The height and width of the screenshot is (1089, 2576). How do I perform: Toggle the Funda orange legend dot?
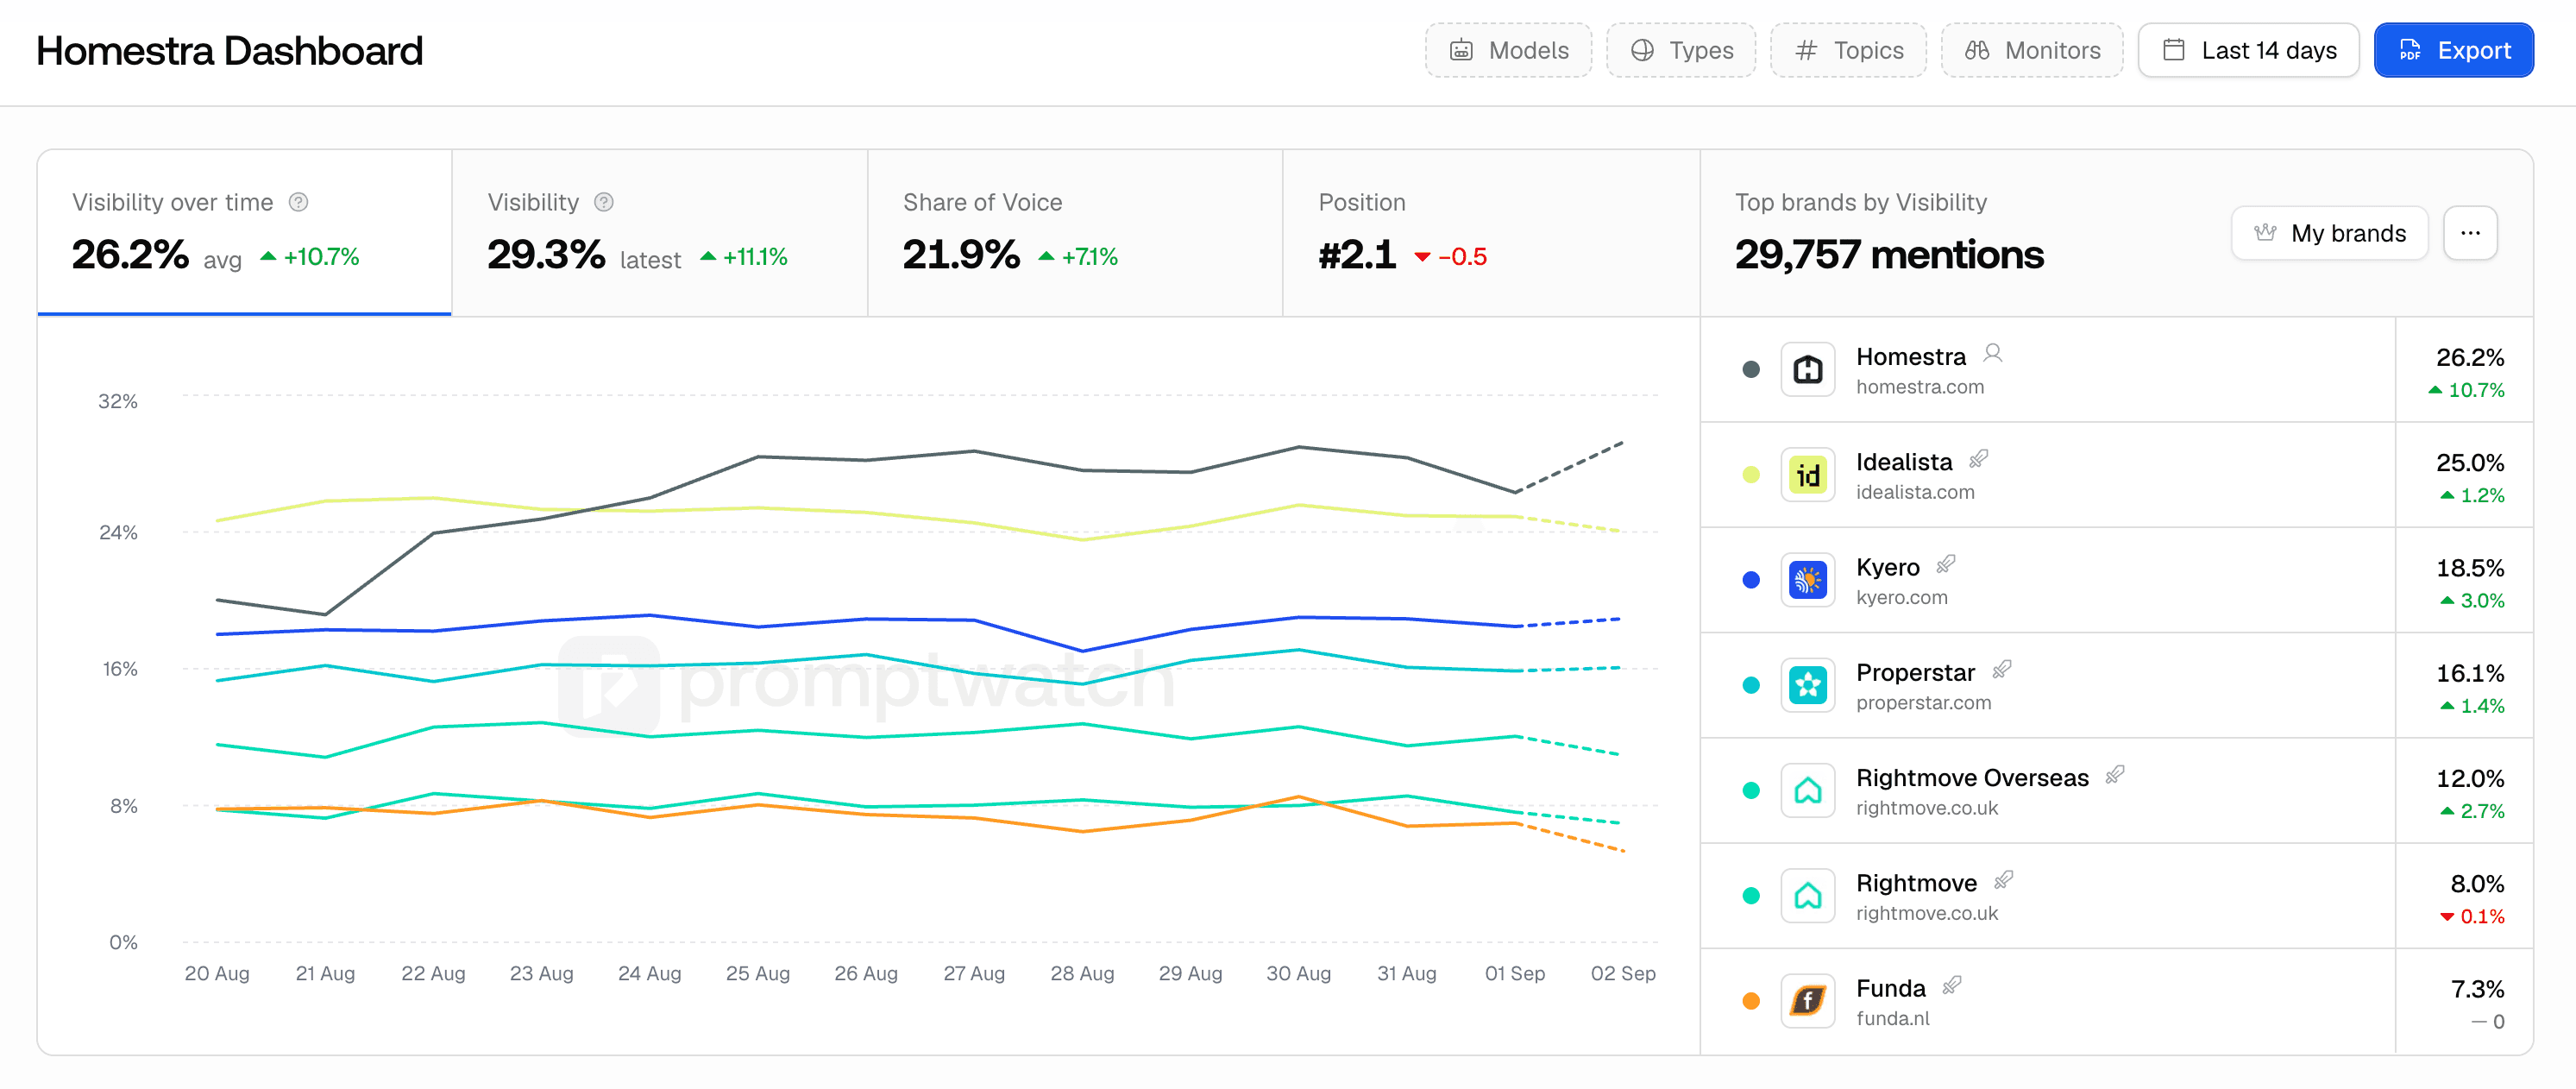pos(1750,1001)
